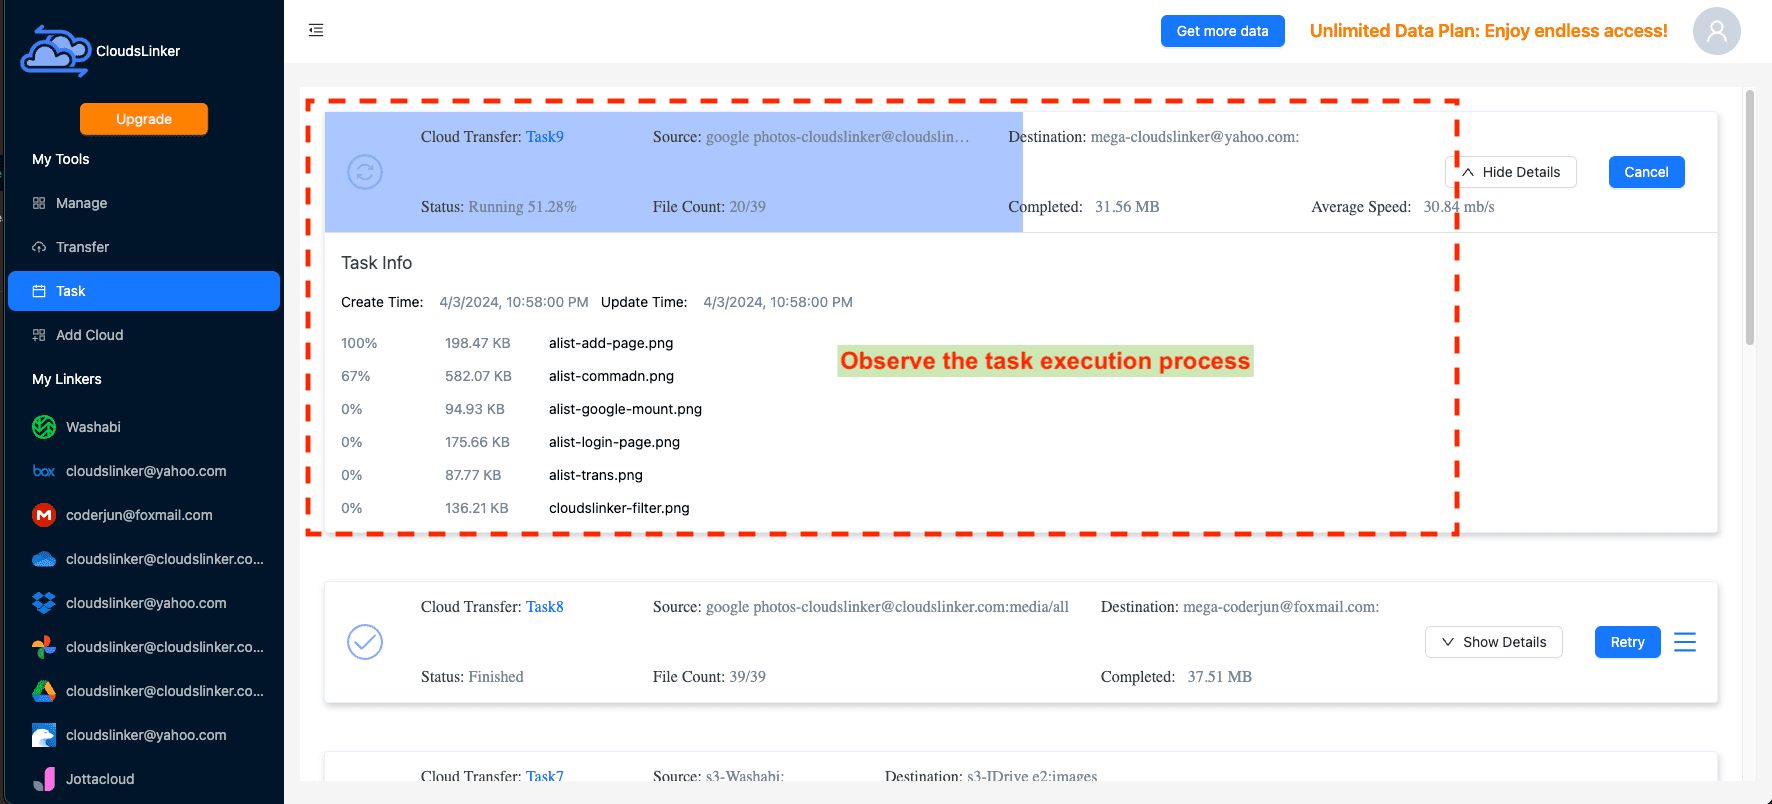Open Task8 hamburger options menu
Viewport: 1772px width, 804px height.
(x=1685, y=642)
